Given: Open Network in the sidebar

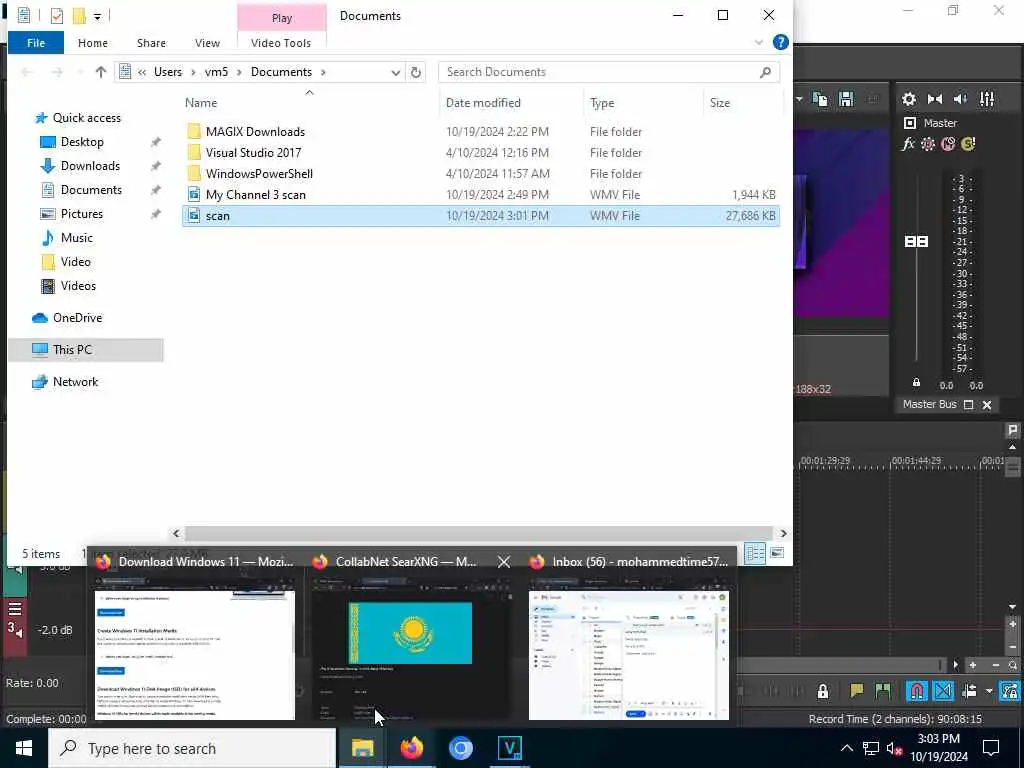Looking at the screenshot, I should tap(75, 381).
